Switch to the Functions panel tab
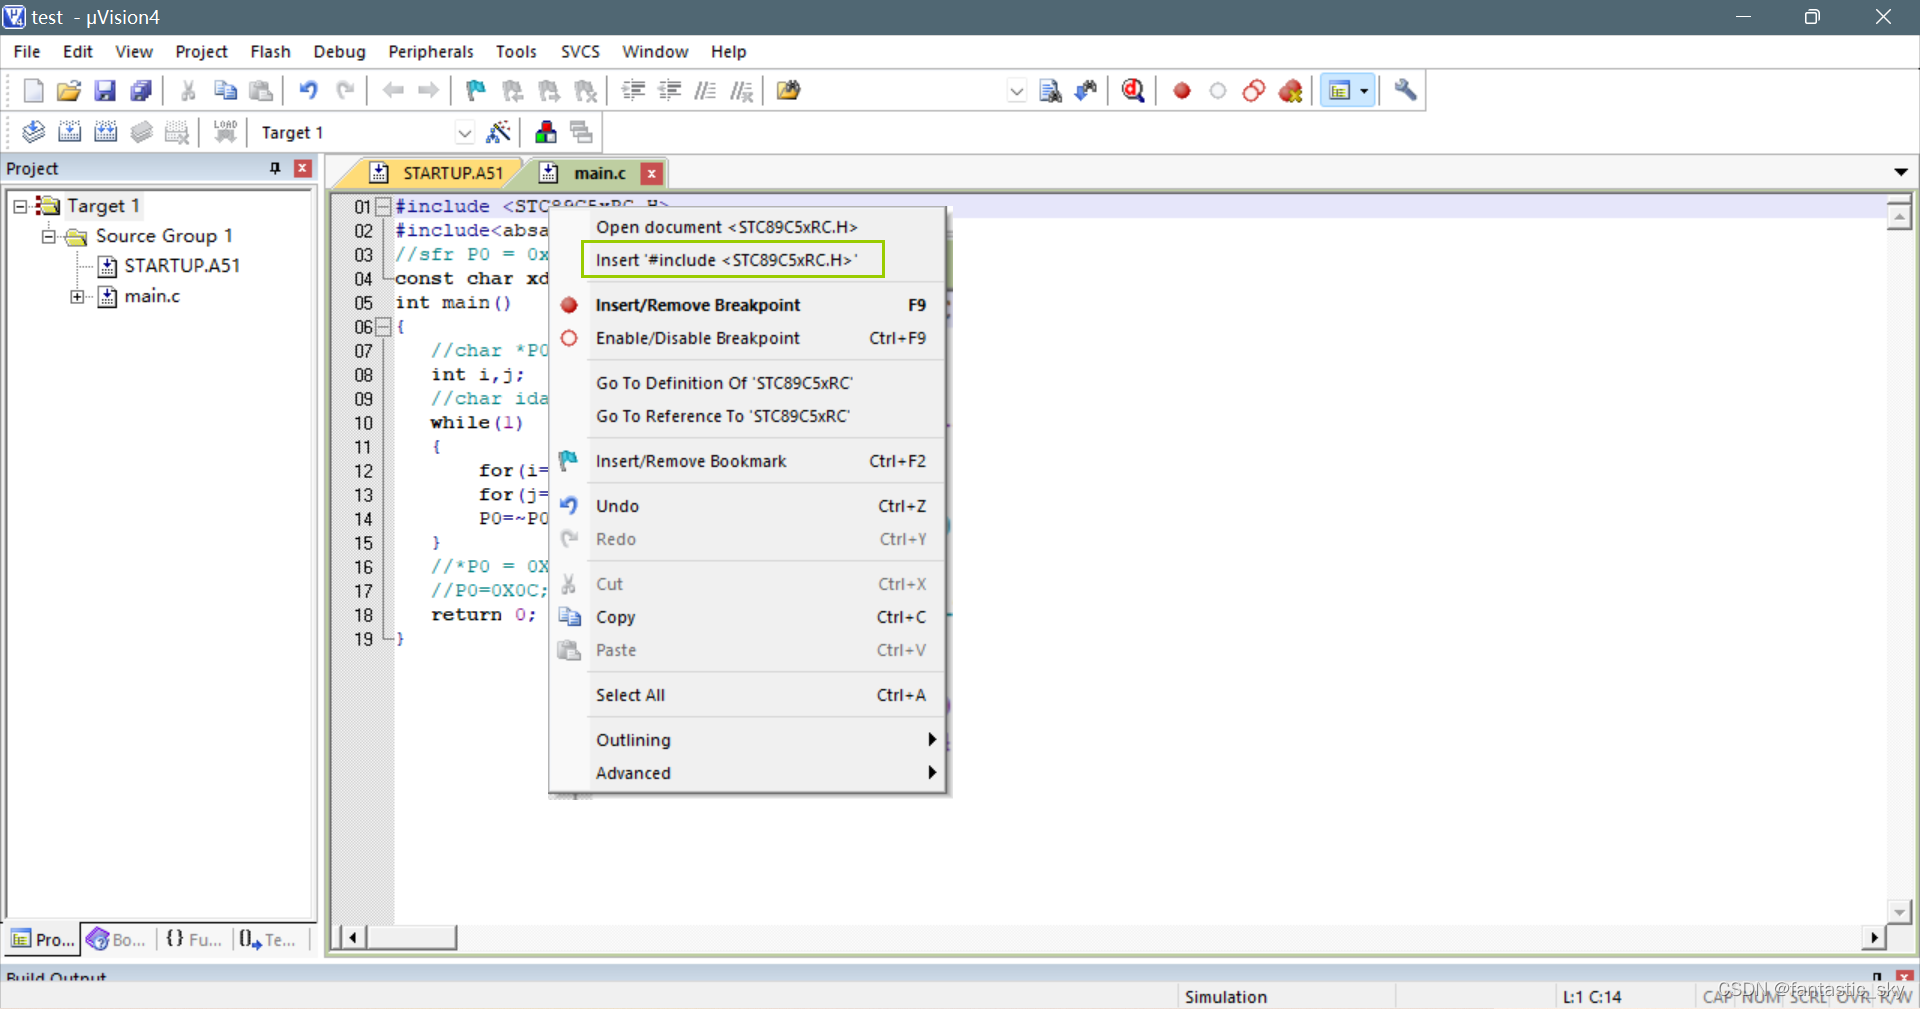The height and width of the screenshot is (1009, 1920). click(x=194, y=939)
